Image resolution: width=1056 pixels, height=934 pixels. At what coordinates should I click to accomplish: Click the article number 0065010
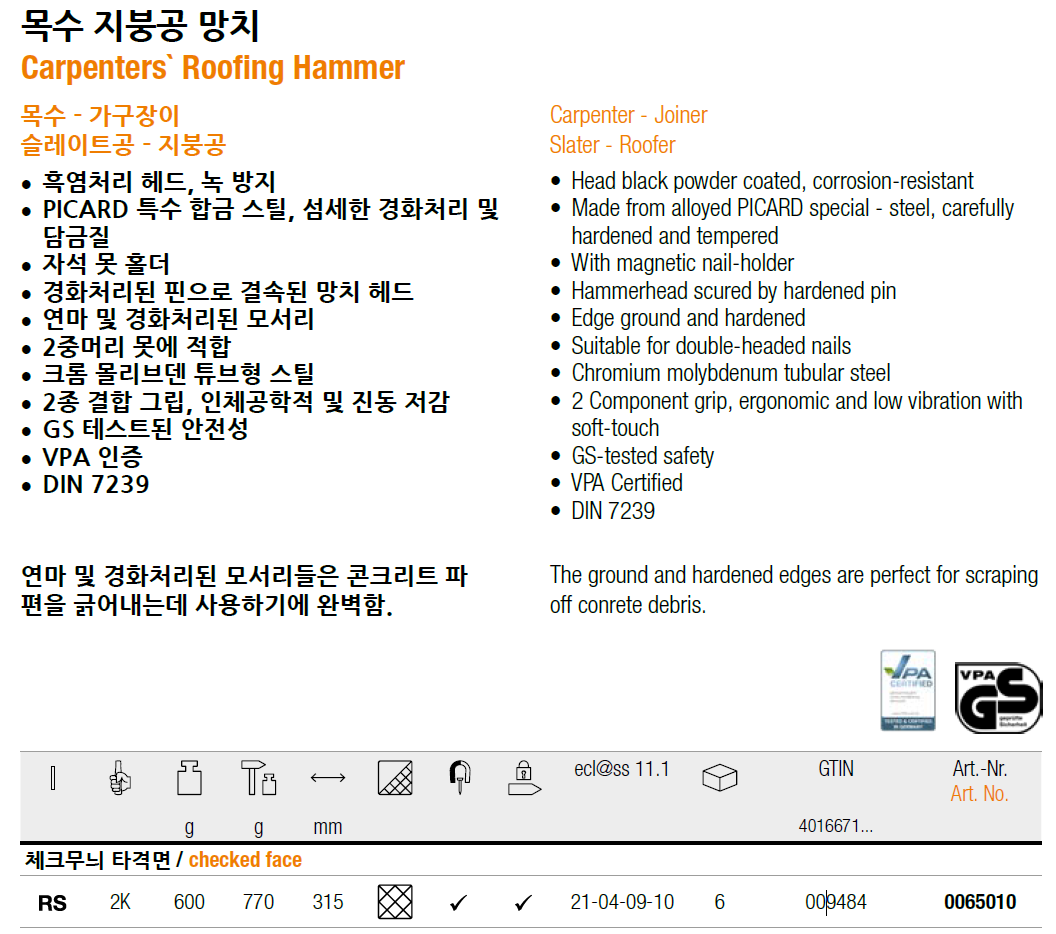tap(980, 902)
